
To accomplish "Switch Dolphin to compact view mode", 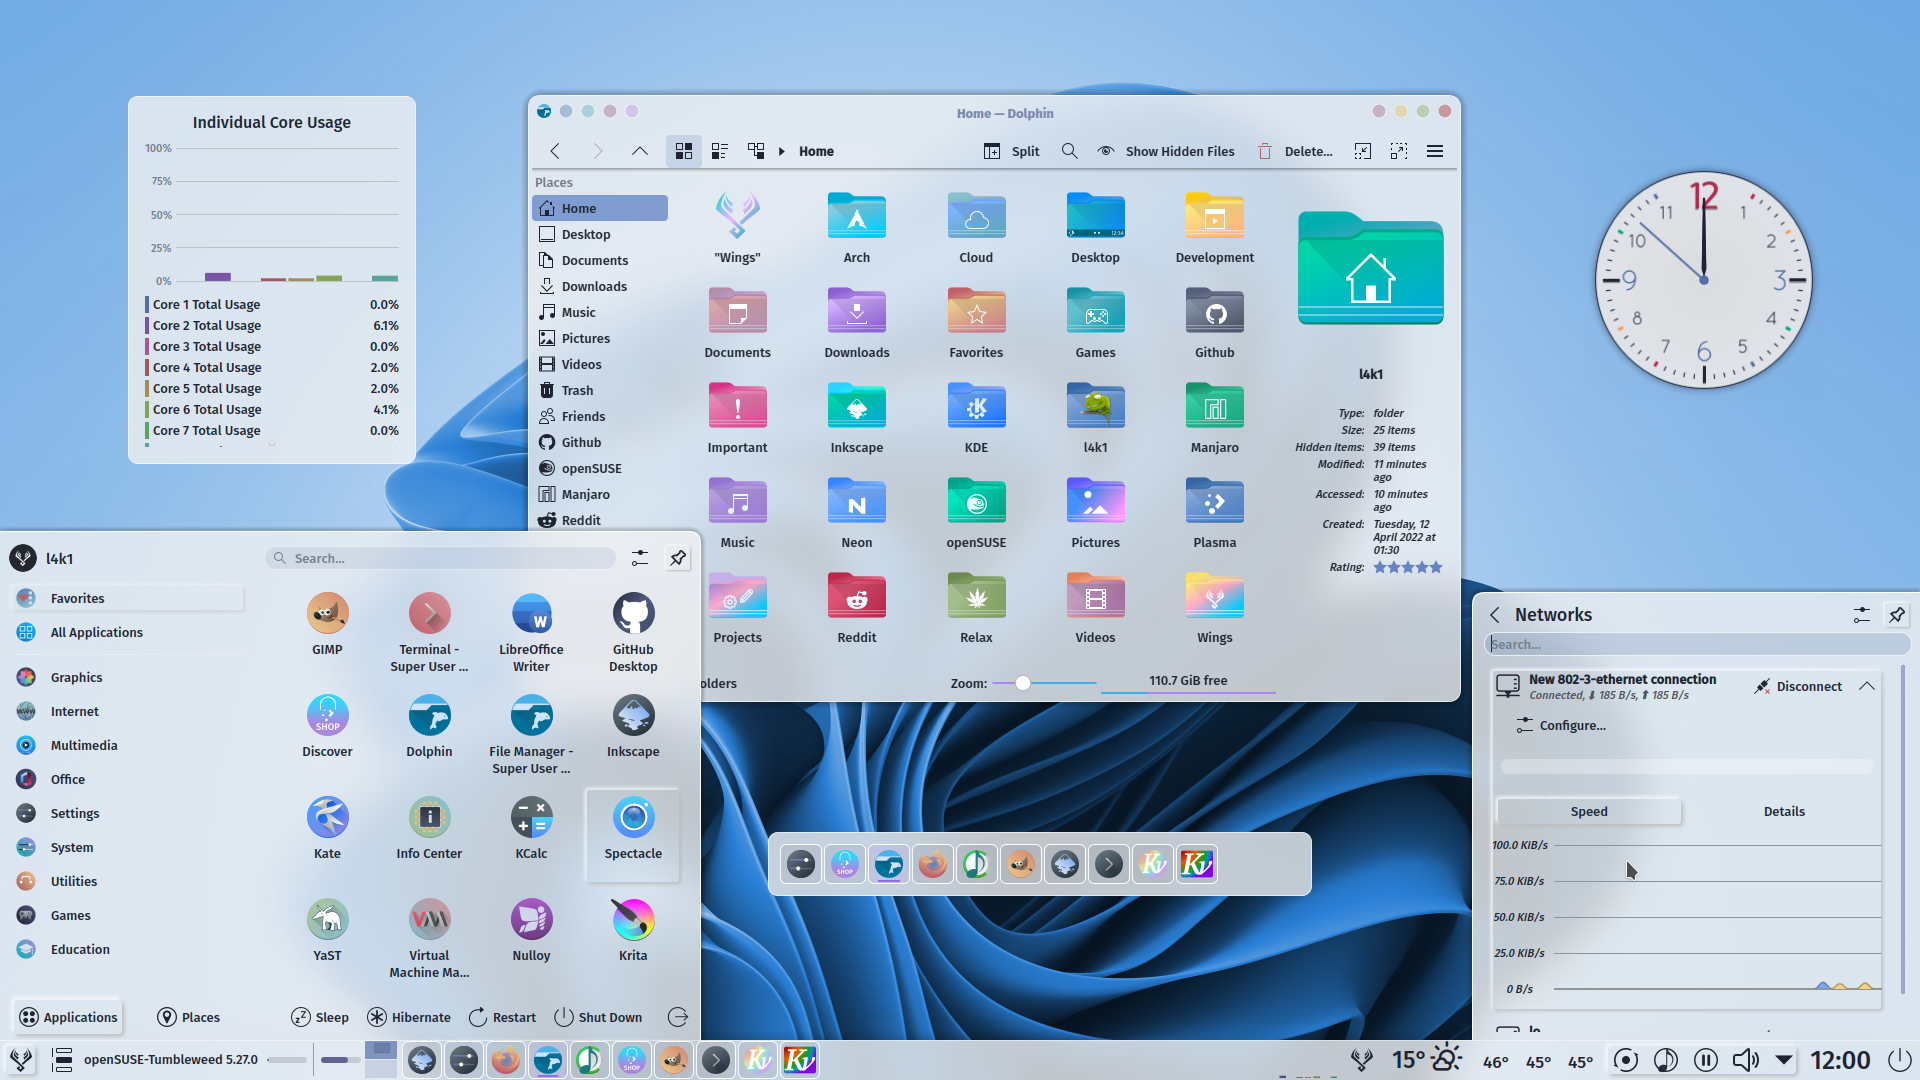I will [720, 151].
